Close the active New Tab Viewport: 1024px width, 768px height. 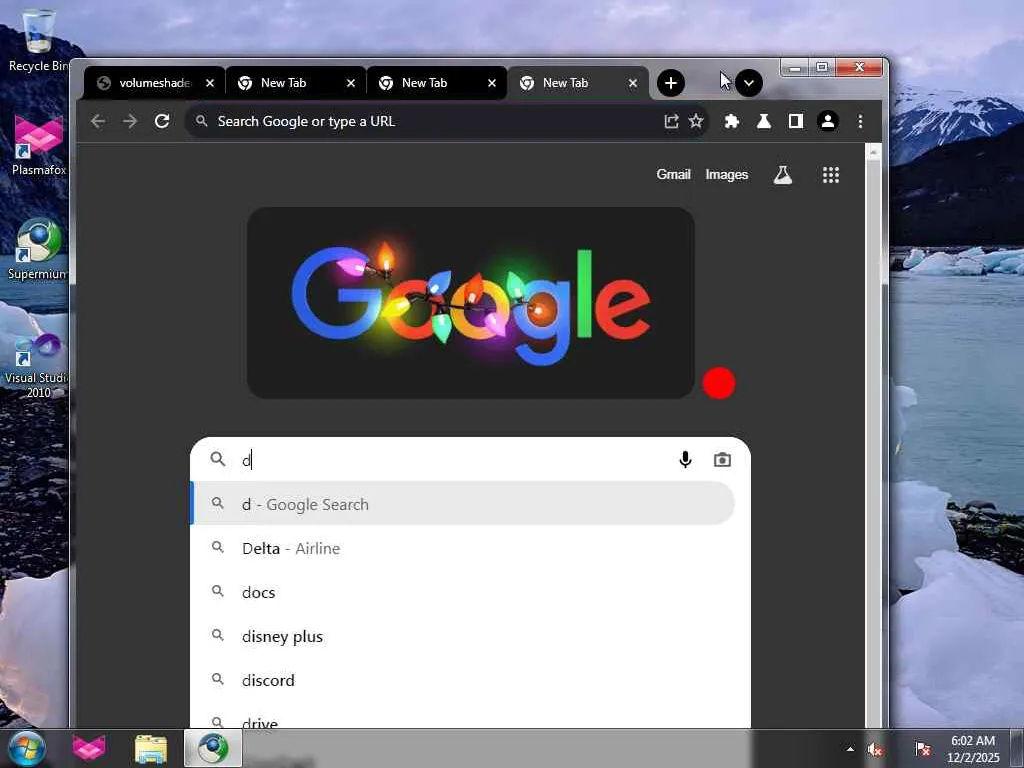[632, 83]
